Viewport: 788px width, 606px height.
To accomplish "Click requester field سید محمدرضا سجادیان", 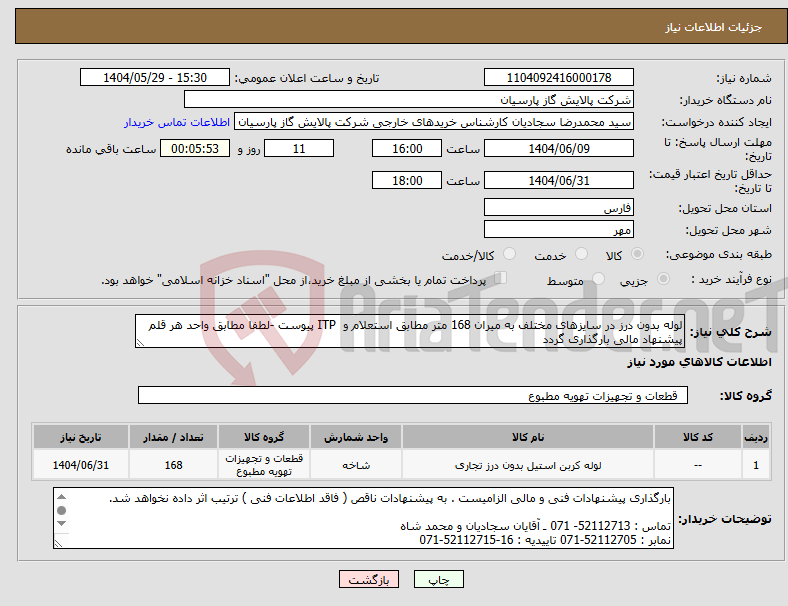I will pyautogui.click(x=434, y=122).
